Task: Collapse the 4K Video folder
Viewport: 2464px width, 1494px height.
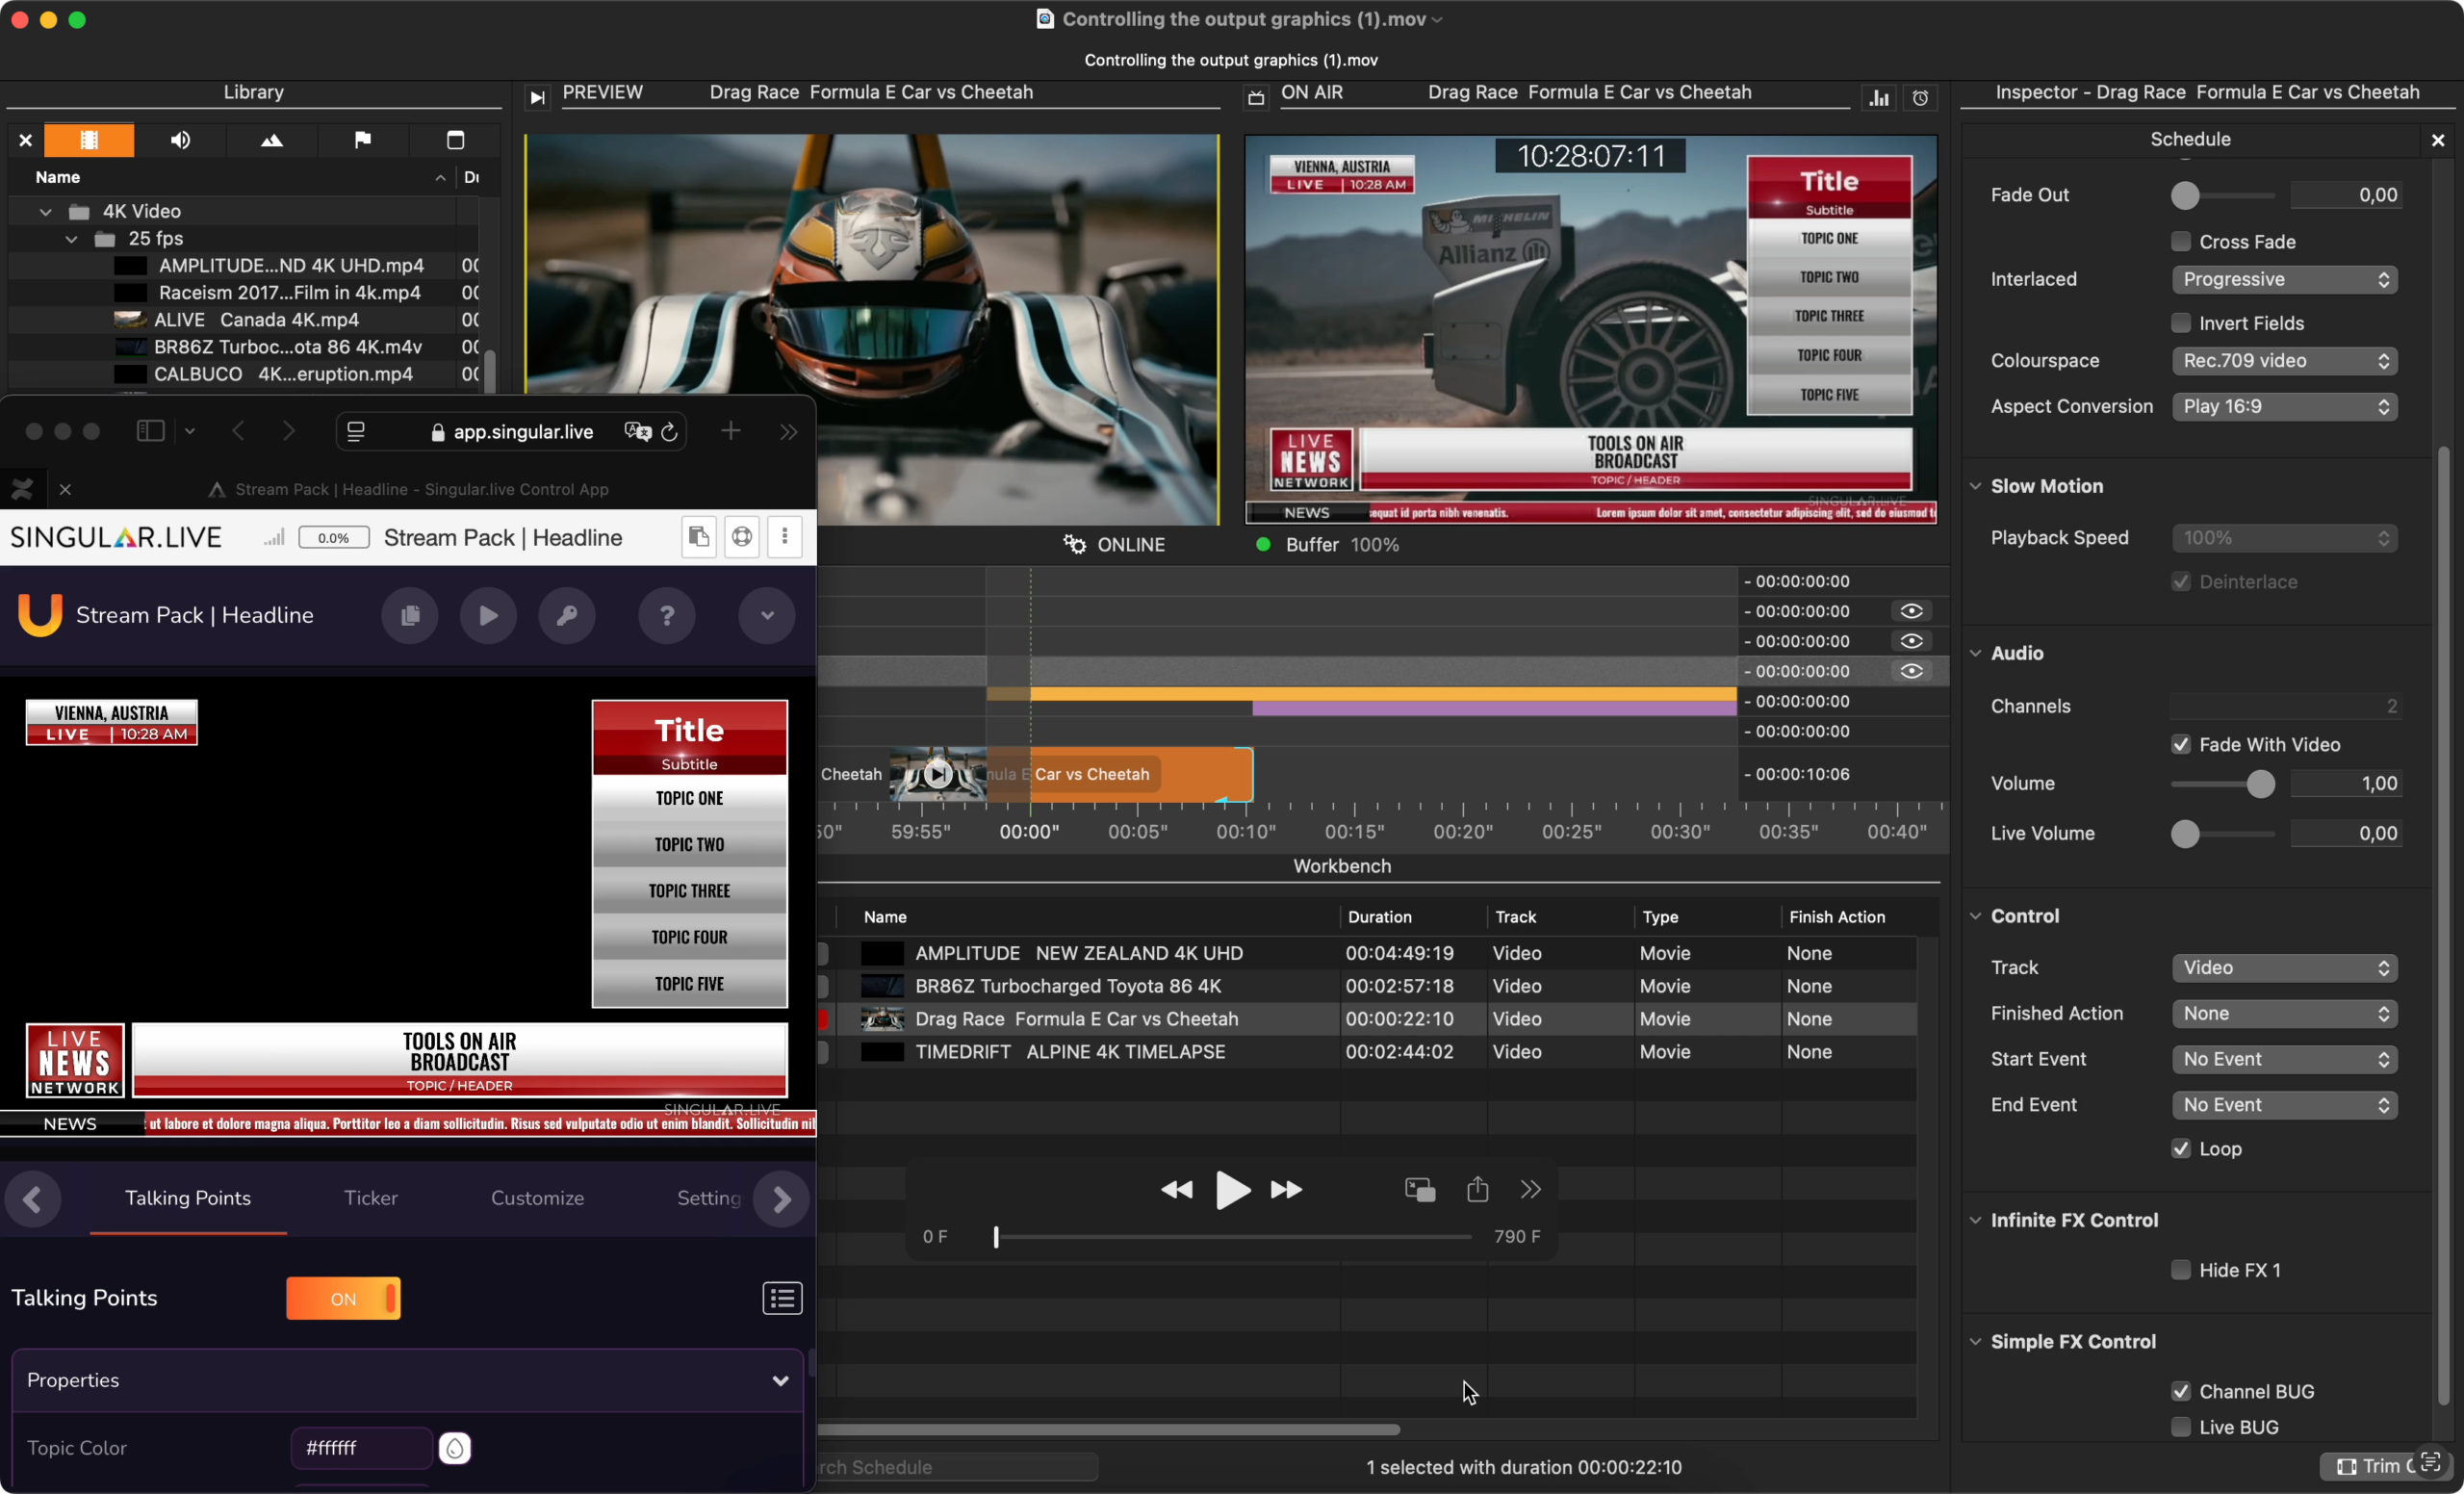Action: click(x=46, y=211)
